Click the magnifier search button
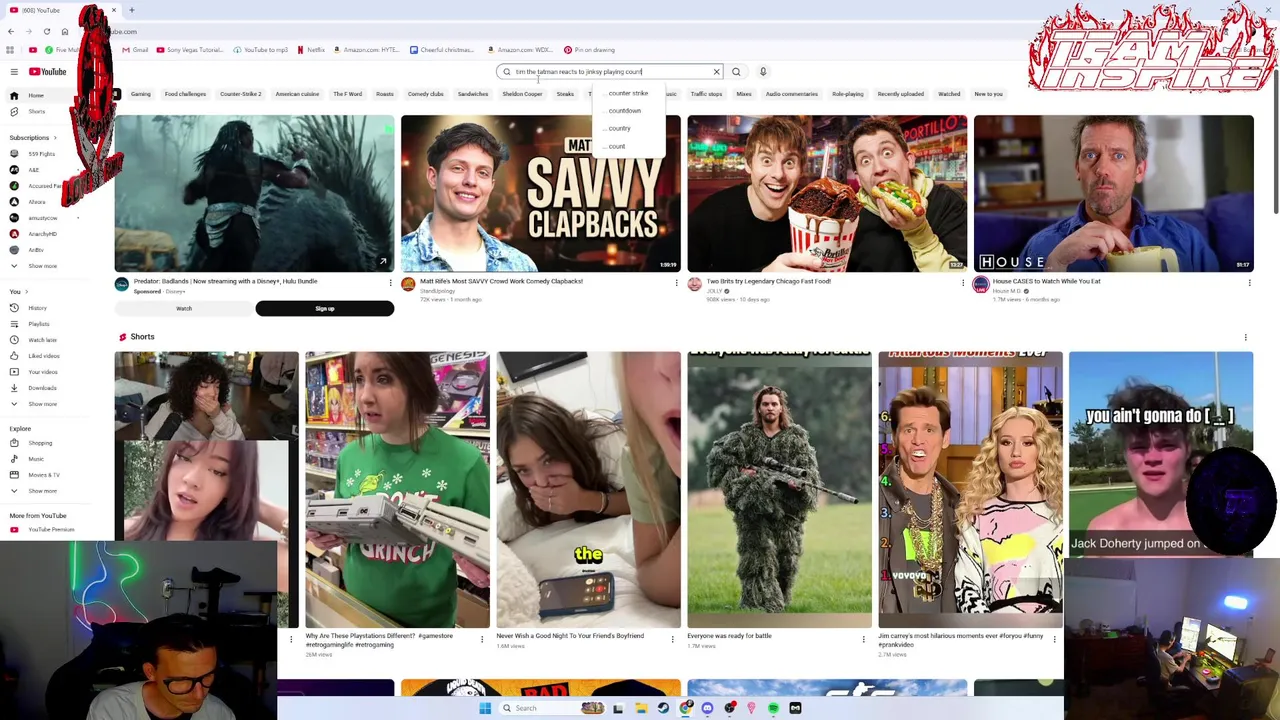This screenshot has height=720, width=1280. (x=736, y=72)
